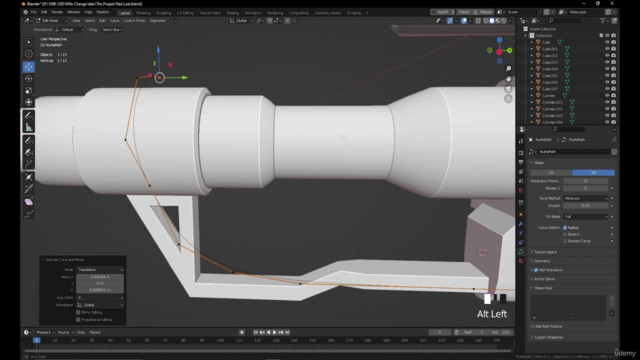Select the Curve Pen tool

pos(29,152)
